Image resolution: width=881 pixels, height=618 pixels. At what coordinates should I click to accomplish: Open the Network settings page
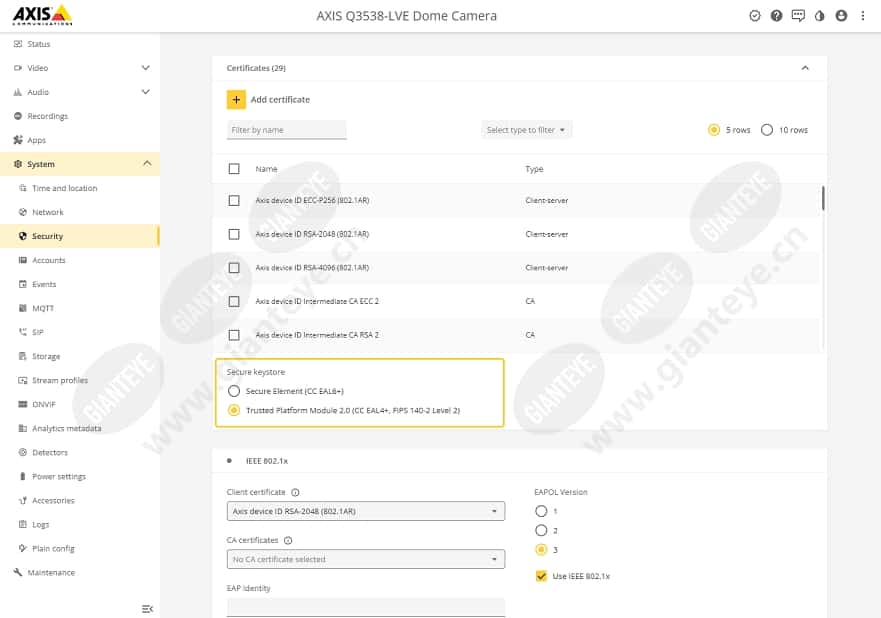tap(48, 212)
